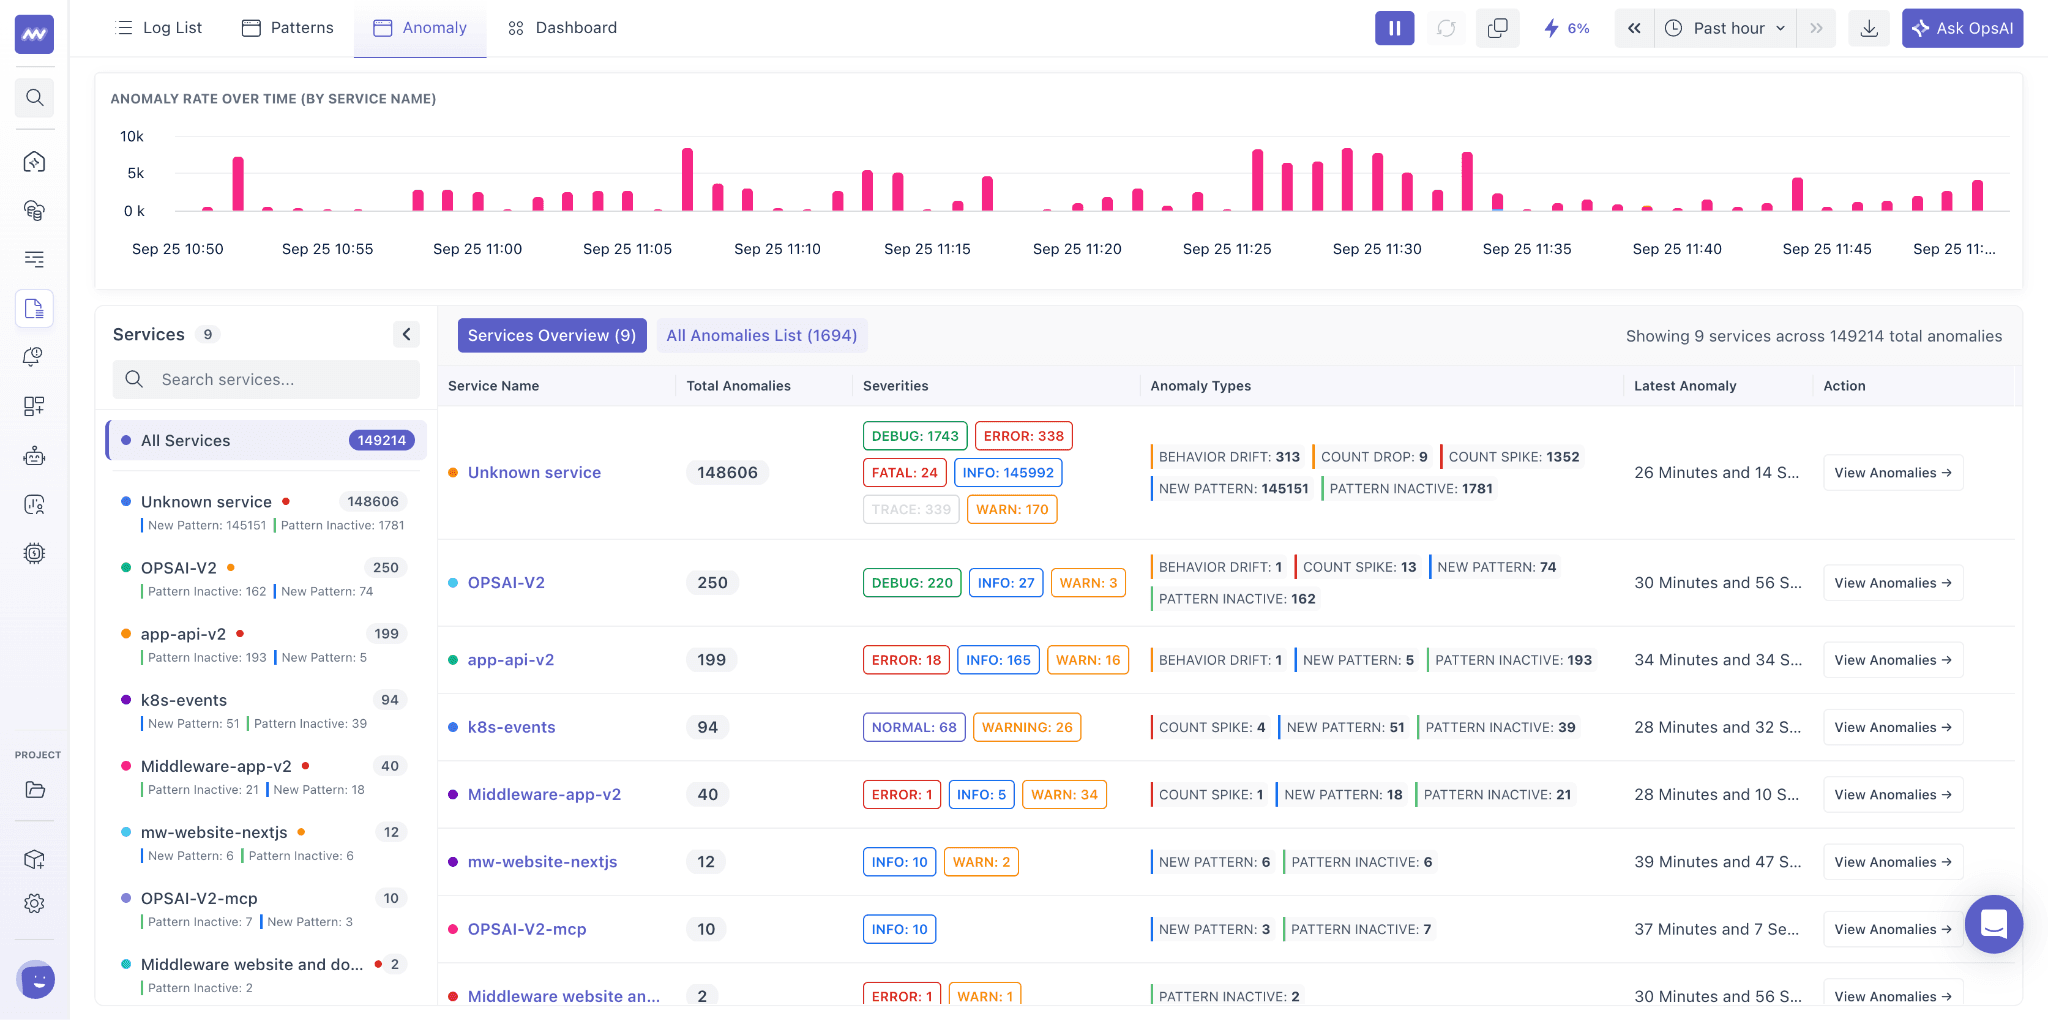Select Middleware-app-v2 in Services sidebar list

[266, 777]
